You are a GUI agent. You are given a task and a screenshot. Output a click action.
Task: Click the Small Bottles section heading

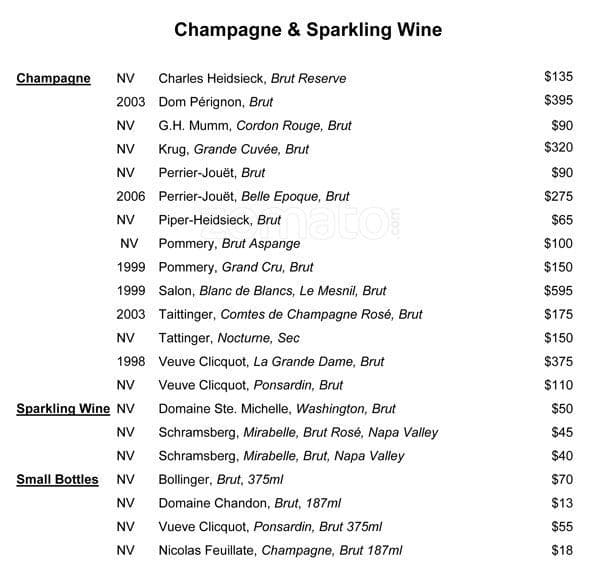57,479
